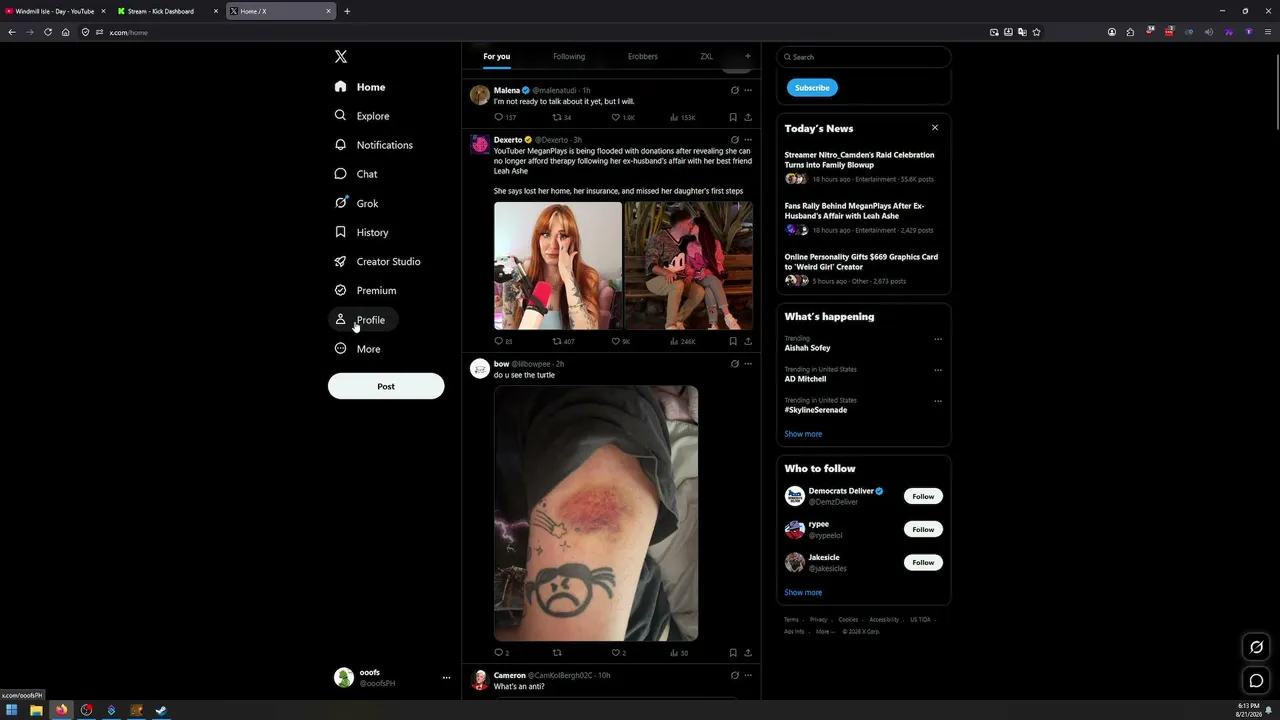1280x720 pixels.
Task: Open more options on Dexerto's post
Action: (x=748, y=140)
